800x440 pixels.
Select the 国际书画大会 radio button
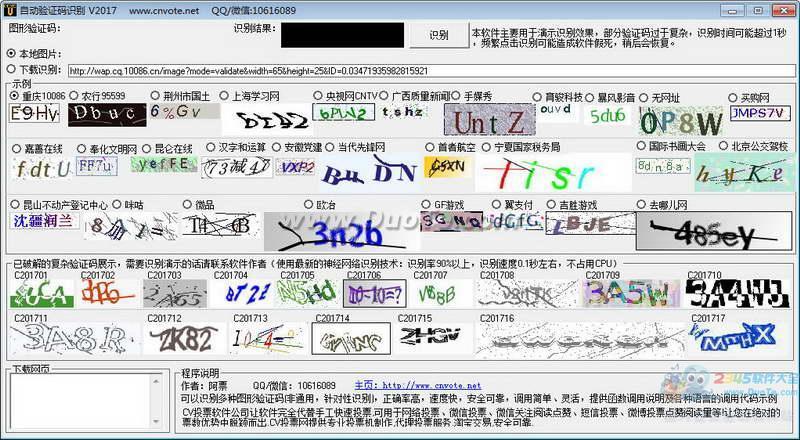click(x=641, y=146)
